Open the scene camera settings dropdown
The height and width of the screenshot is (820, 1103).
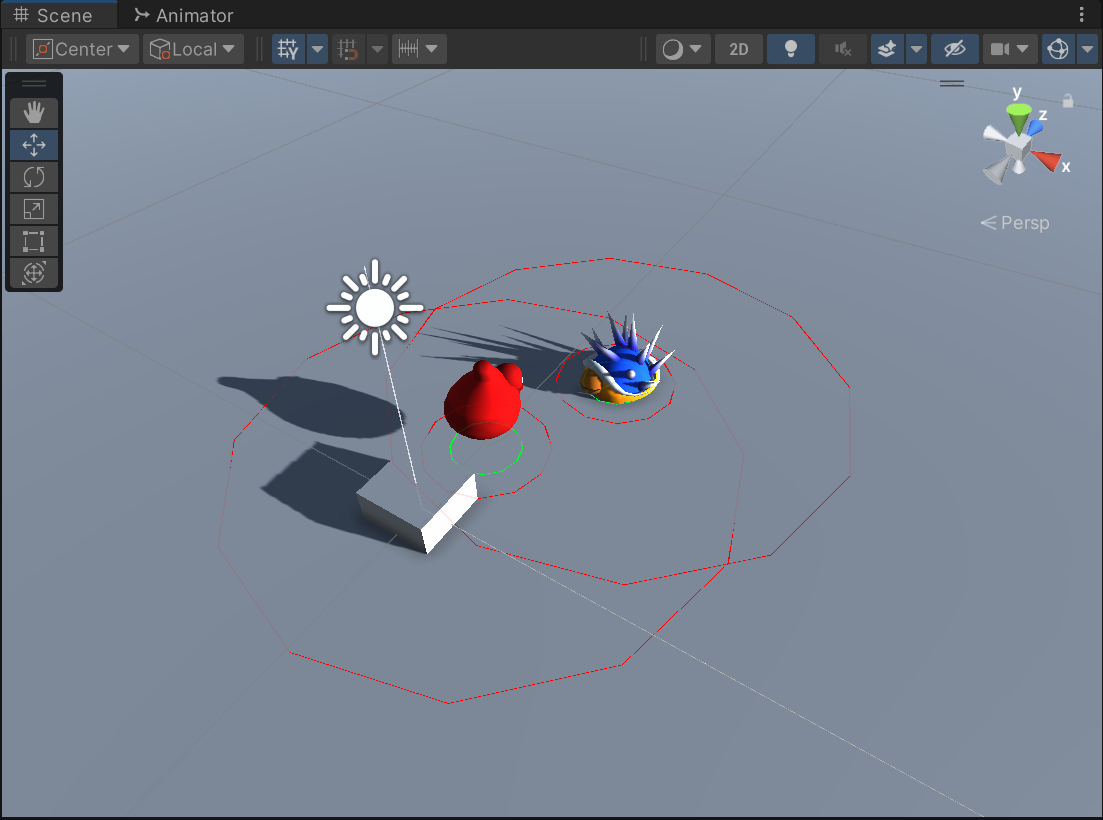coord(1009,49)
